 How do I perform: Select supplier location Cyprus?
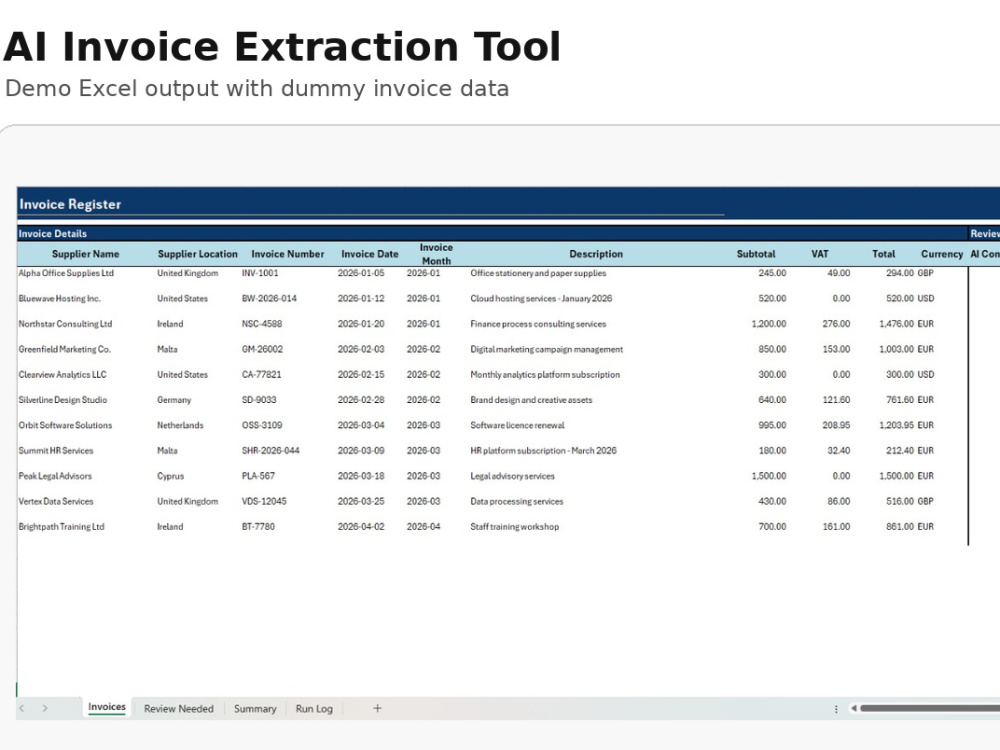[x=170, y=476]
